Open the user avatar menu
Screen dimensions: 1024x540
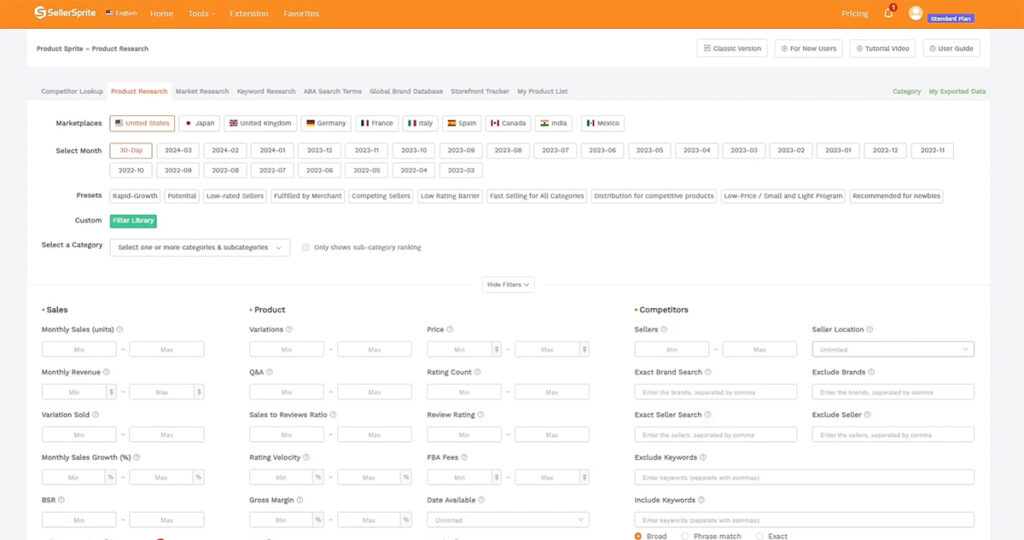tap(916, 13)
